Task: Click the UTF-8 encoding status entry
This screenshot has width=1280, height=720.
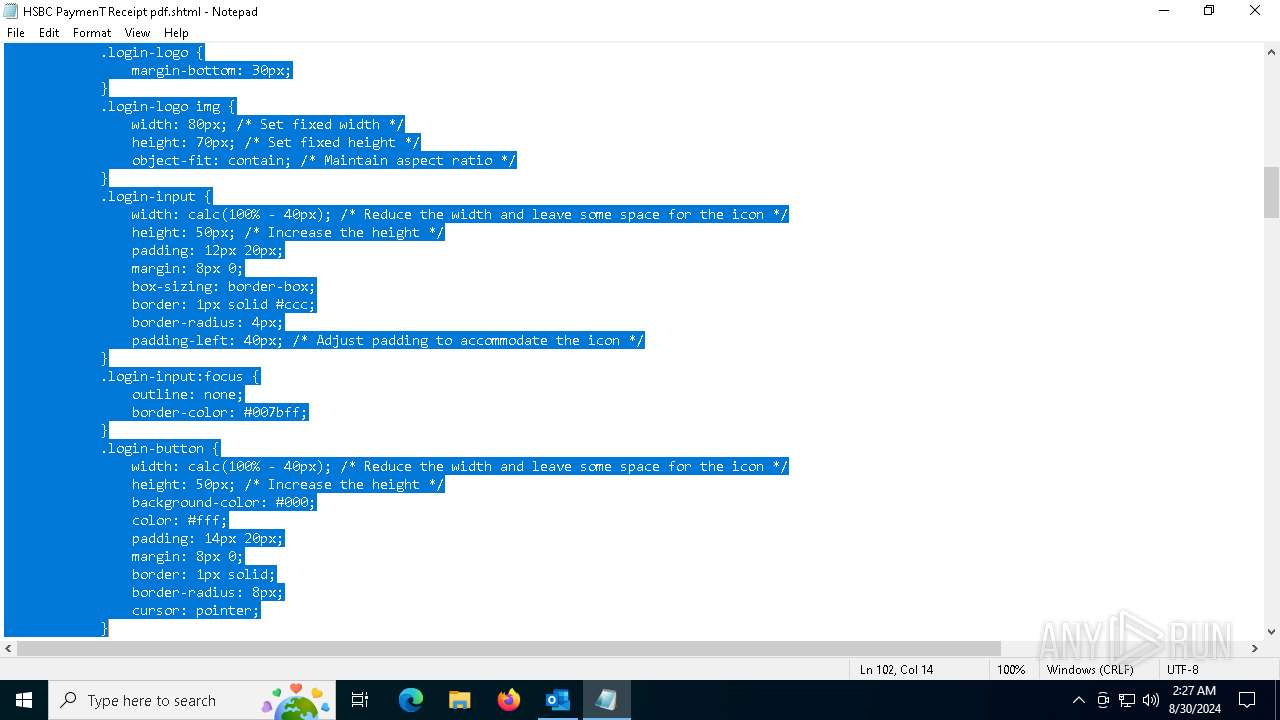Action: 1182,669
